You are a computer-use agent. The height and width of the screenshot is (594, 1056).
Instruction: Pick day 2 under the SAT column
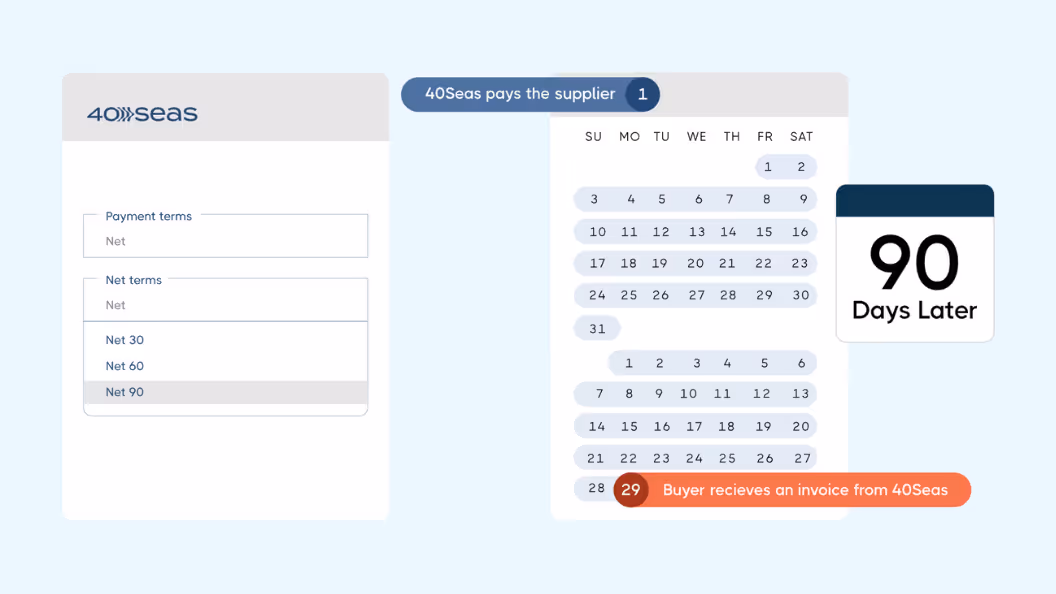pyautogui.click(x=801, y=167)
